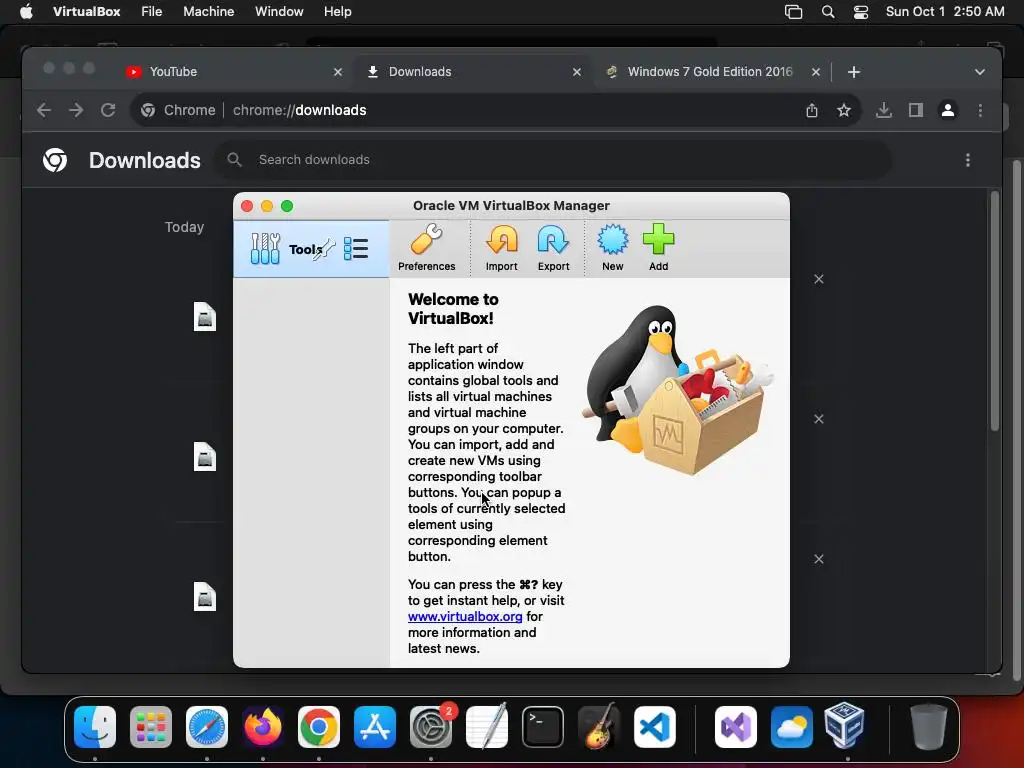Open Trash from the dock
1024x768 pixels.
coord(928,727)
